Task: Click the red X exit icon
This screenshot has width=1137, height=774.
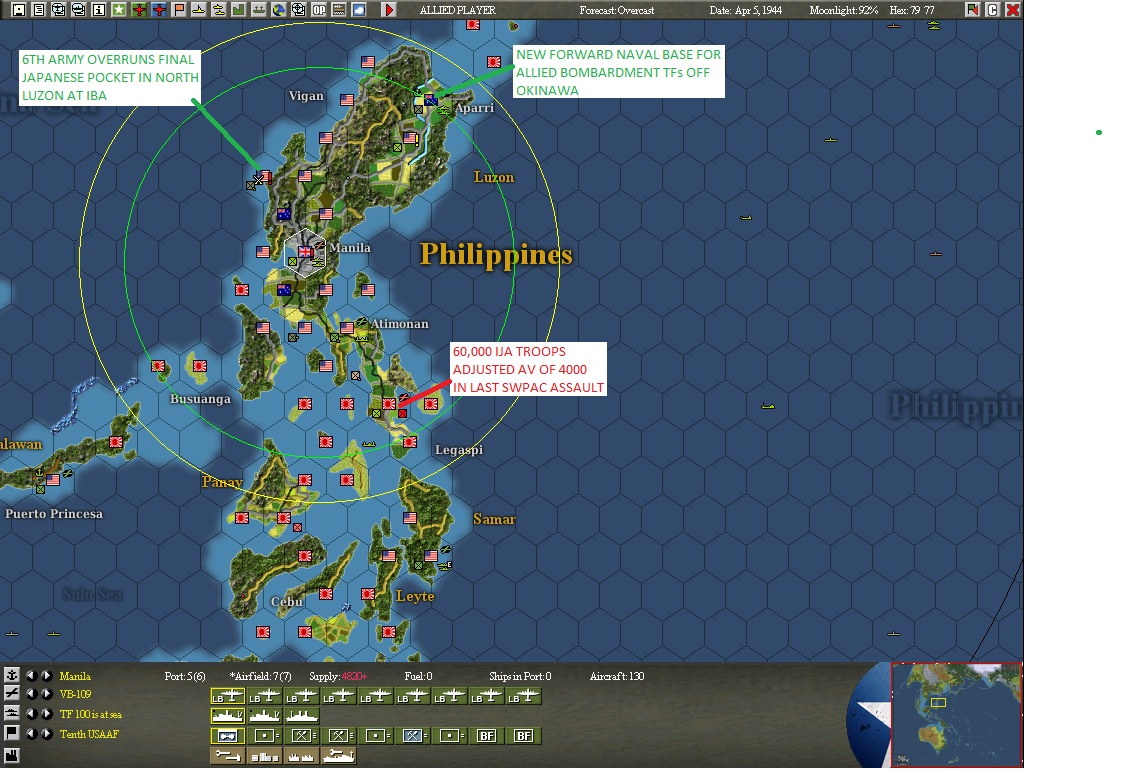Action: 1013,10
